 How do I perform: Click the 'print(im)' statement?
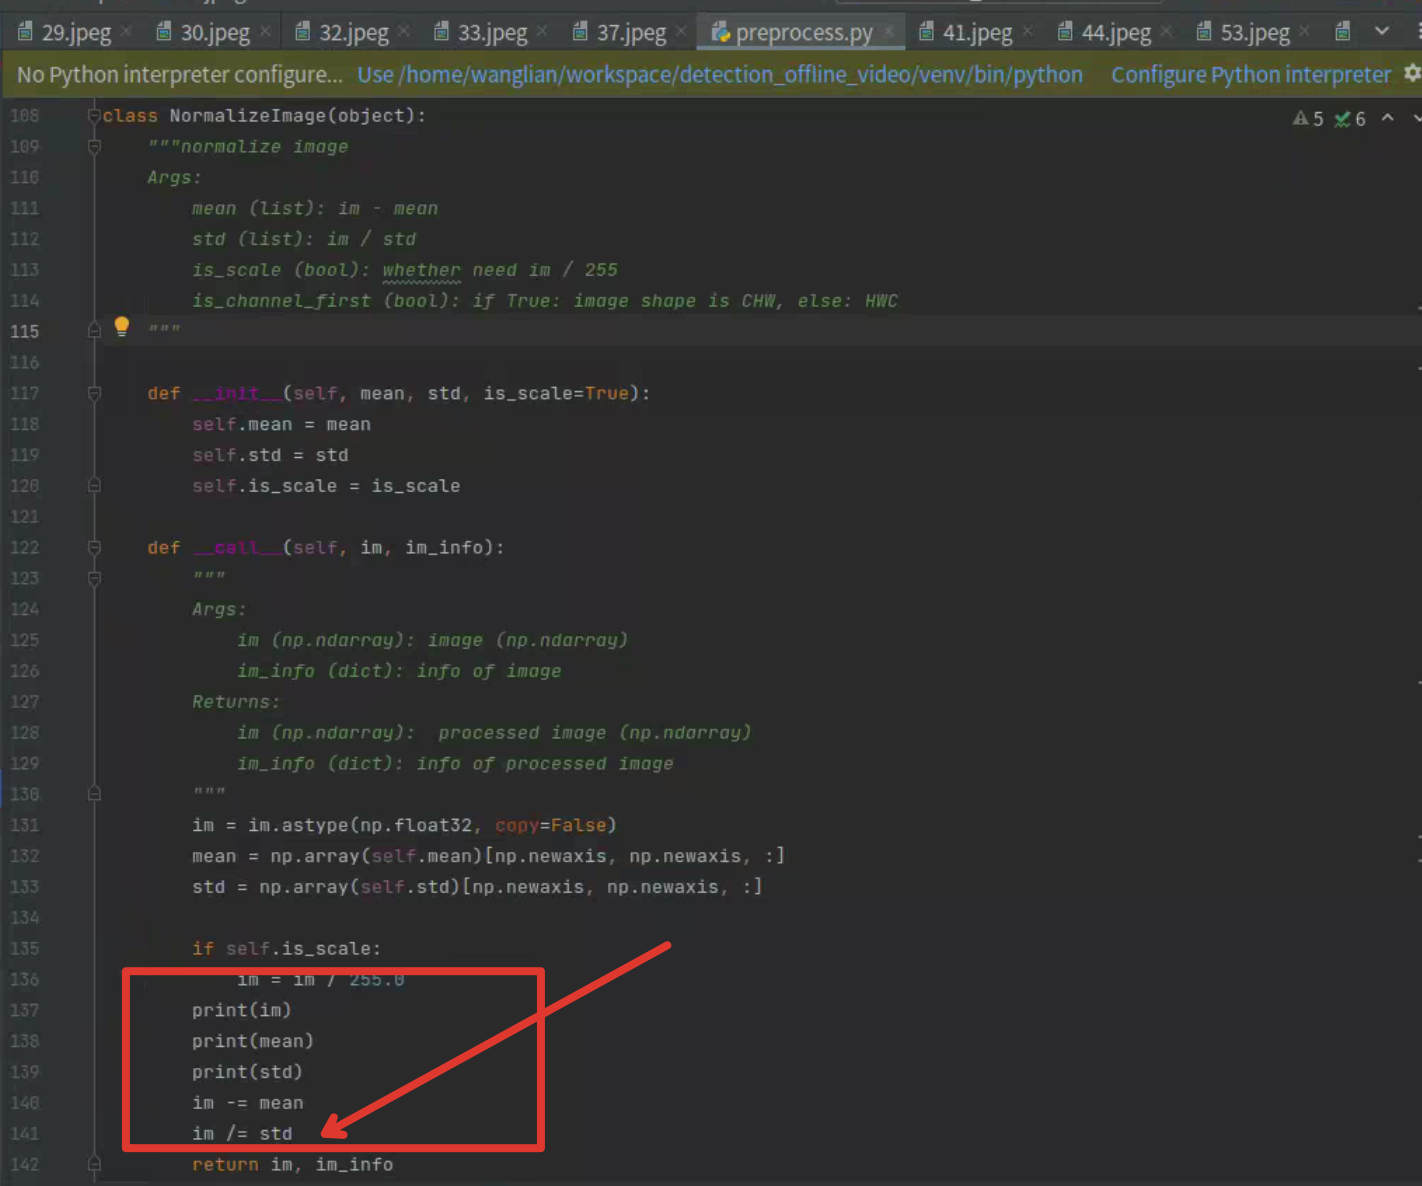coord(242,1011)
